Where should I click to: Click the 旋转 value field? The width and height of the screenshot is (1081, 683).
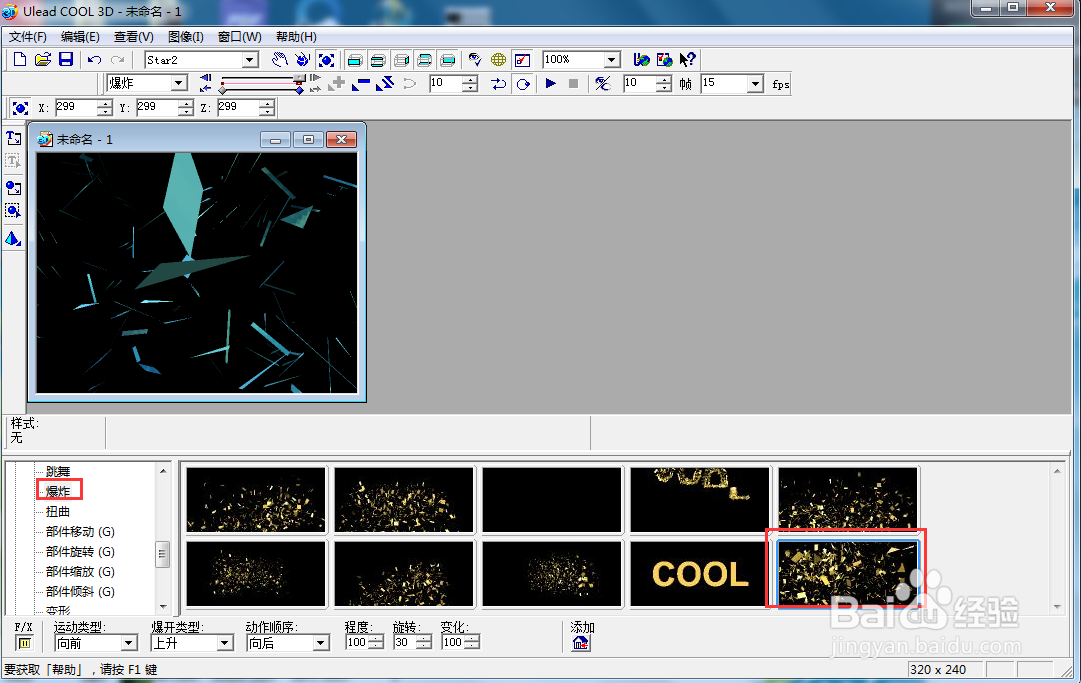[405, 642]
